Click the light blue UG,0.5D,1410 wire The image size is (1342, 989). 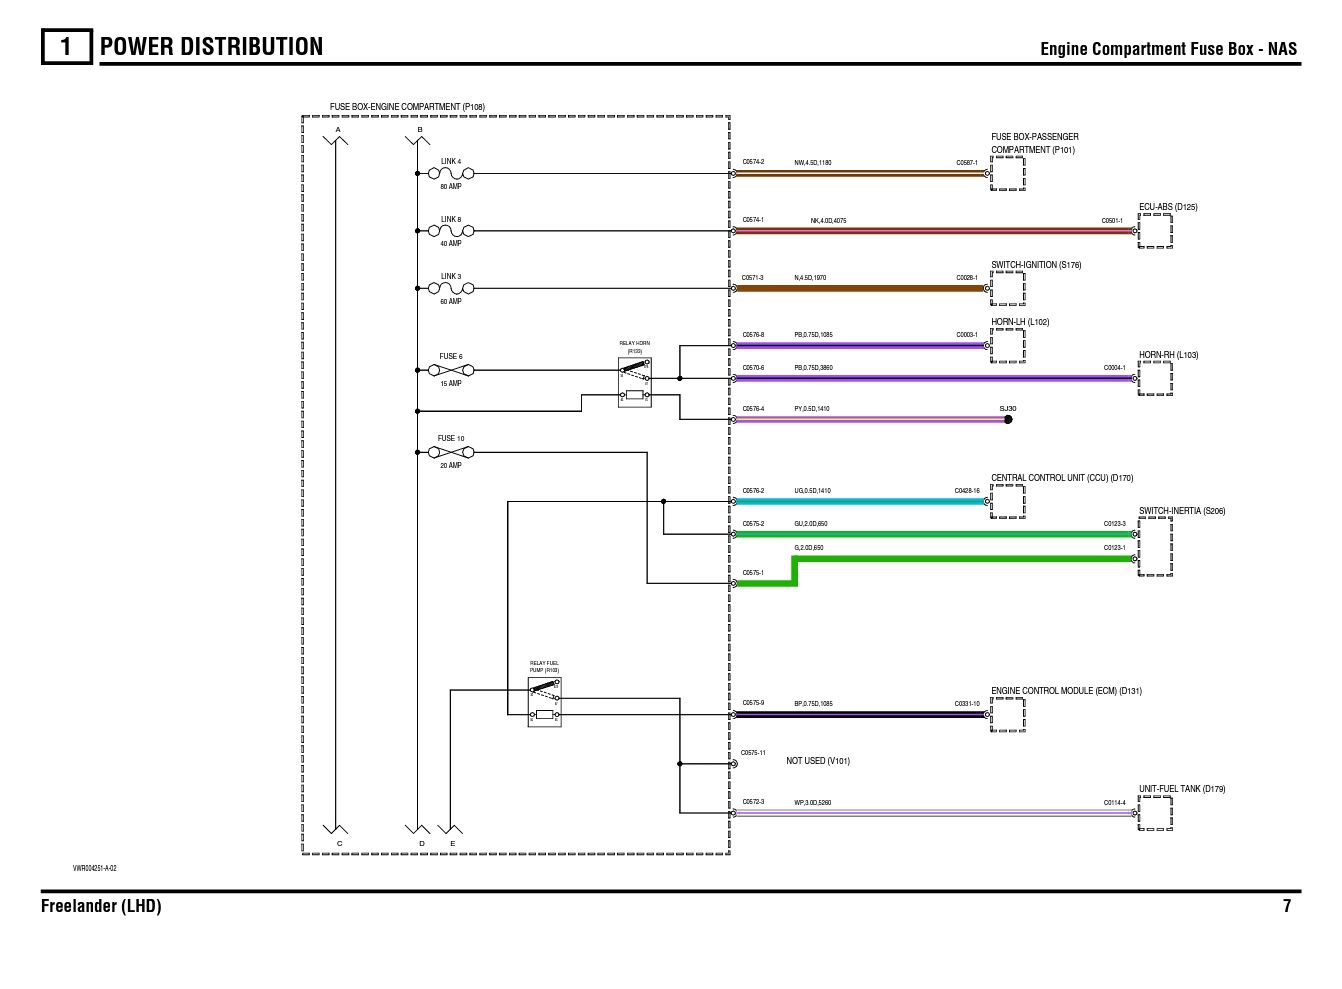coord(860,502)
